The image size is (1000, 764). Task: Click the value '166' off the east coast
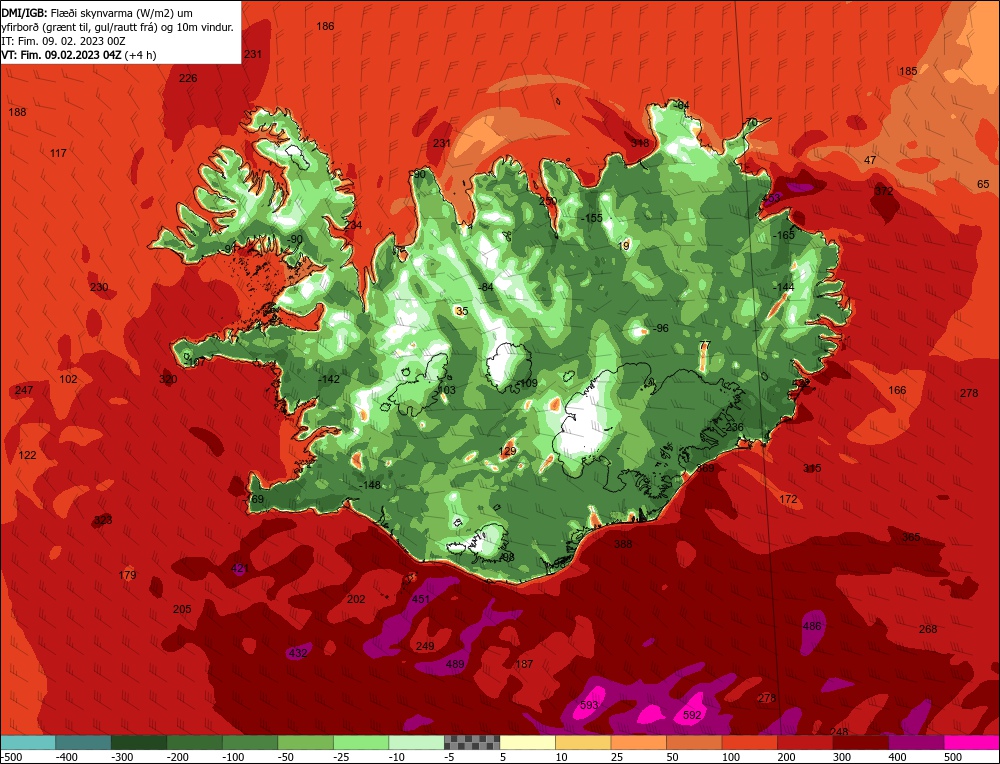897,390
